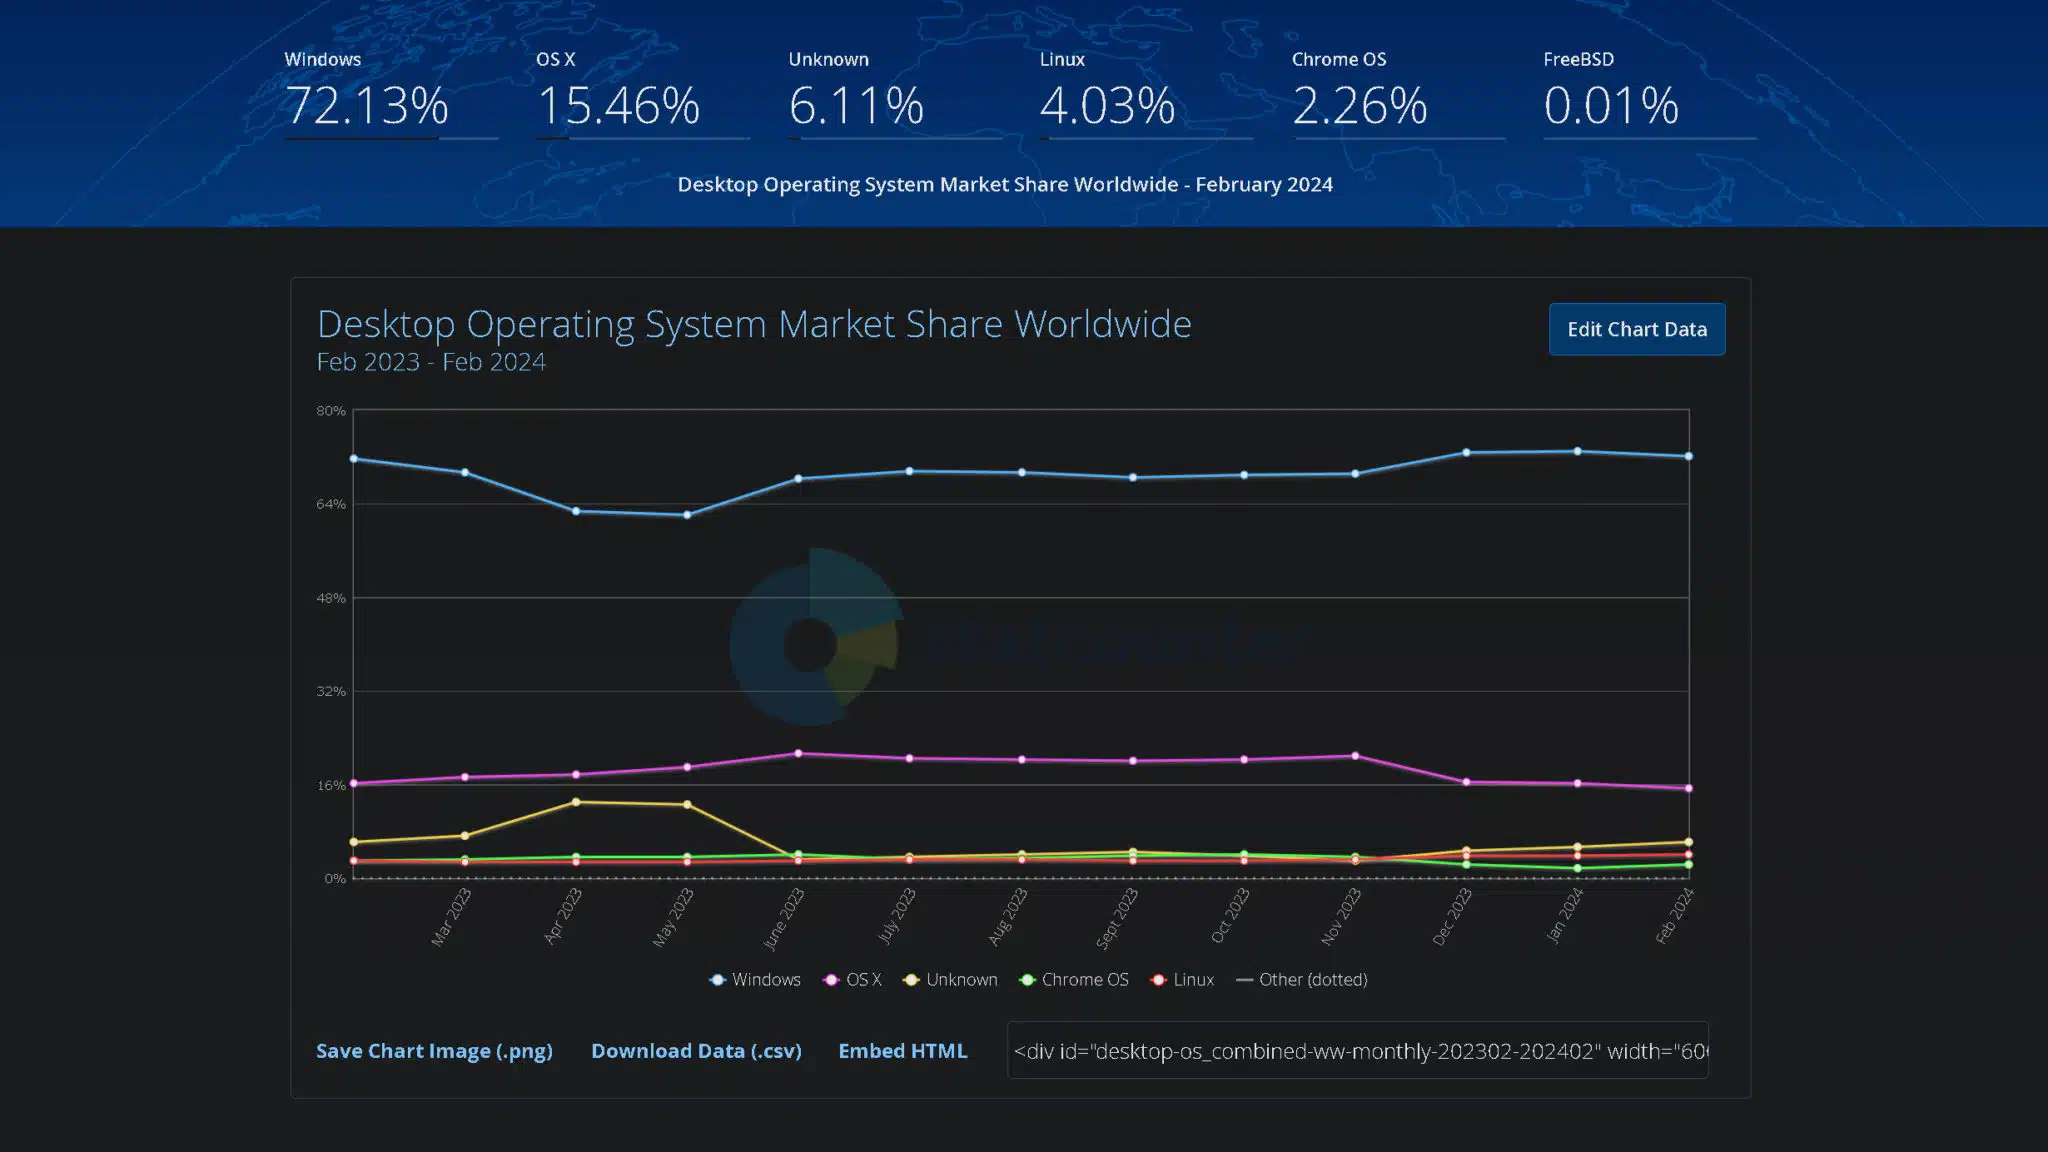Click the Save Chart Image (.png) link
2048x1152 pixels.
tap(435, 1051)
